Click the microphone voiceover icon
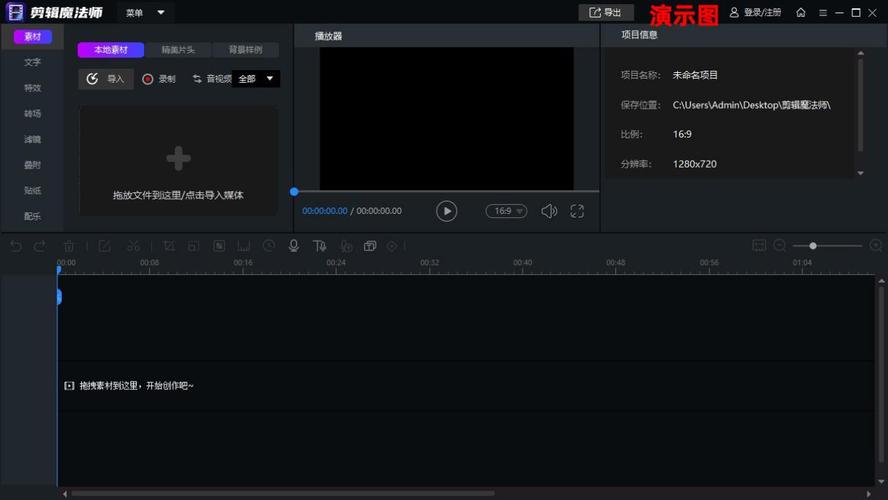 point(293,246)
